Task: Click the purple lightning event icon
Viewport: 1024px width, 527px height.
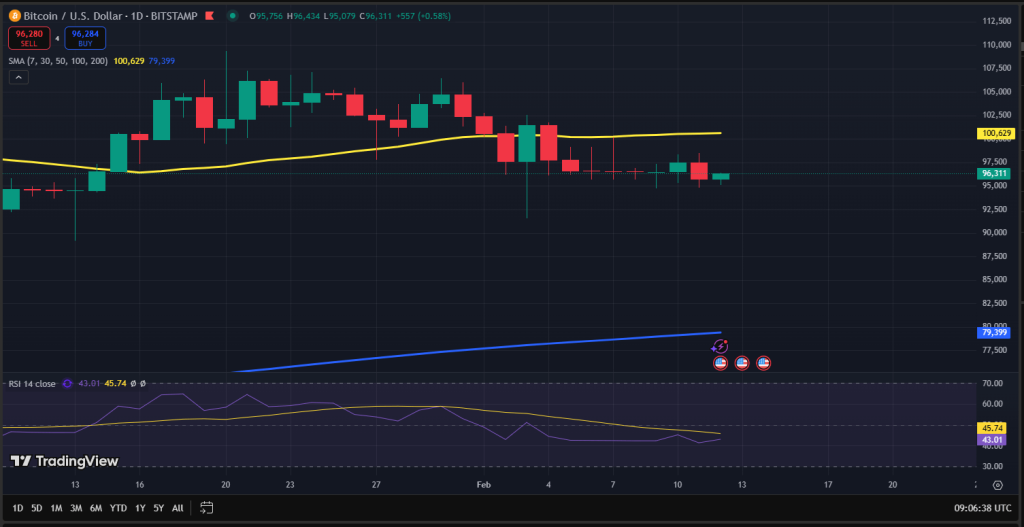Action: point(720,347)
